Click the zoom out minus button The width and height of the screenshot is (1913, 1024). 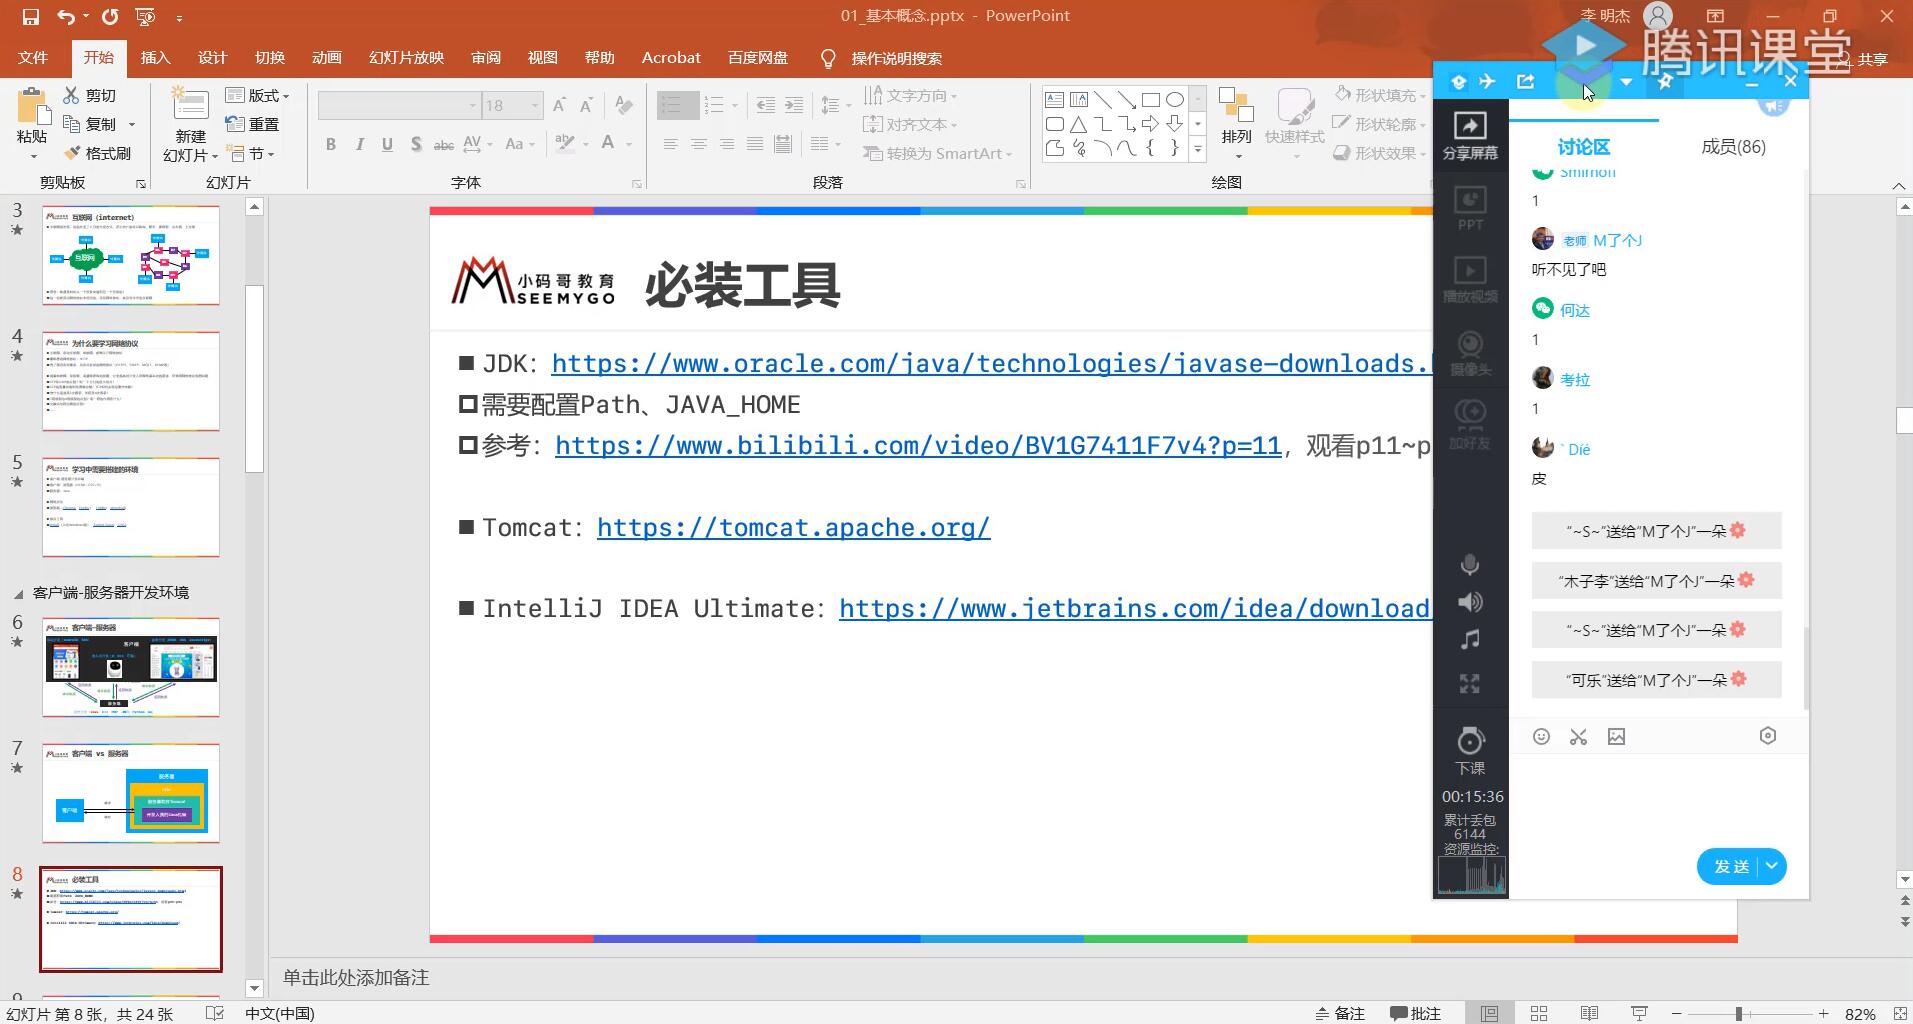coord(1677,1013)
